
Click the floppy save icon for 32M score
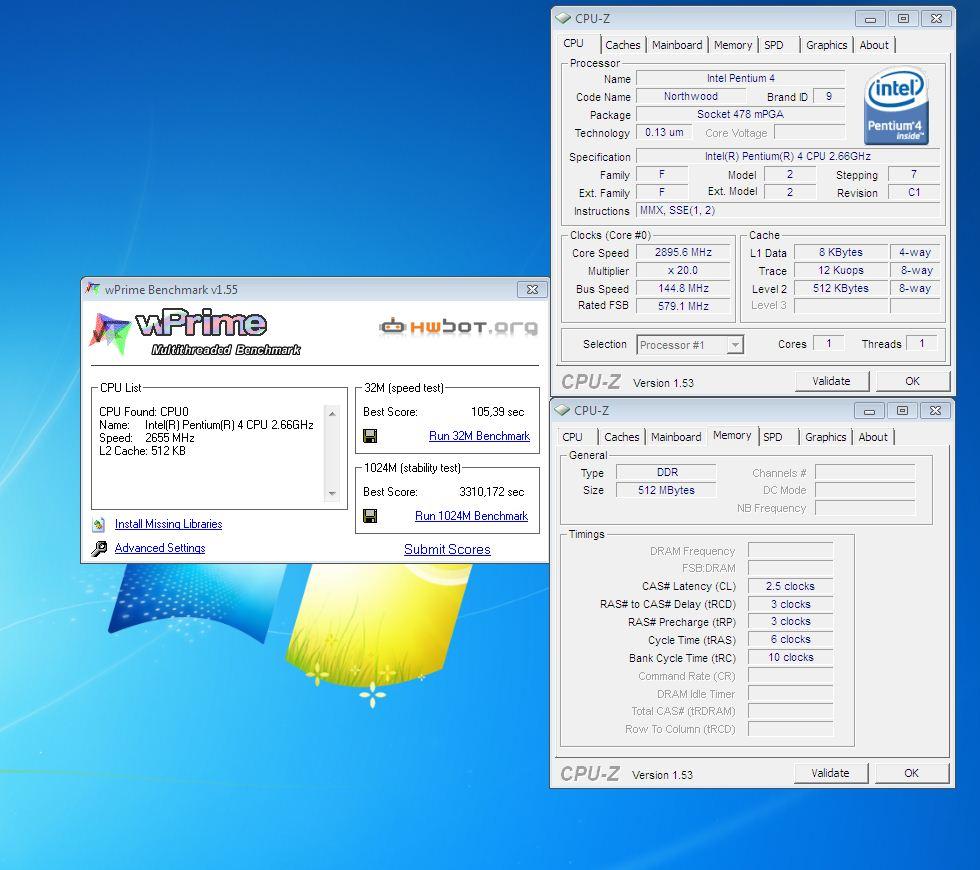370,436
